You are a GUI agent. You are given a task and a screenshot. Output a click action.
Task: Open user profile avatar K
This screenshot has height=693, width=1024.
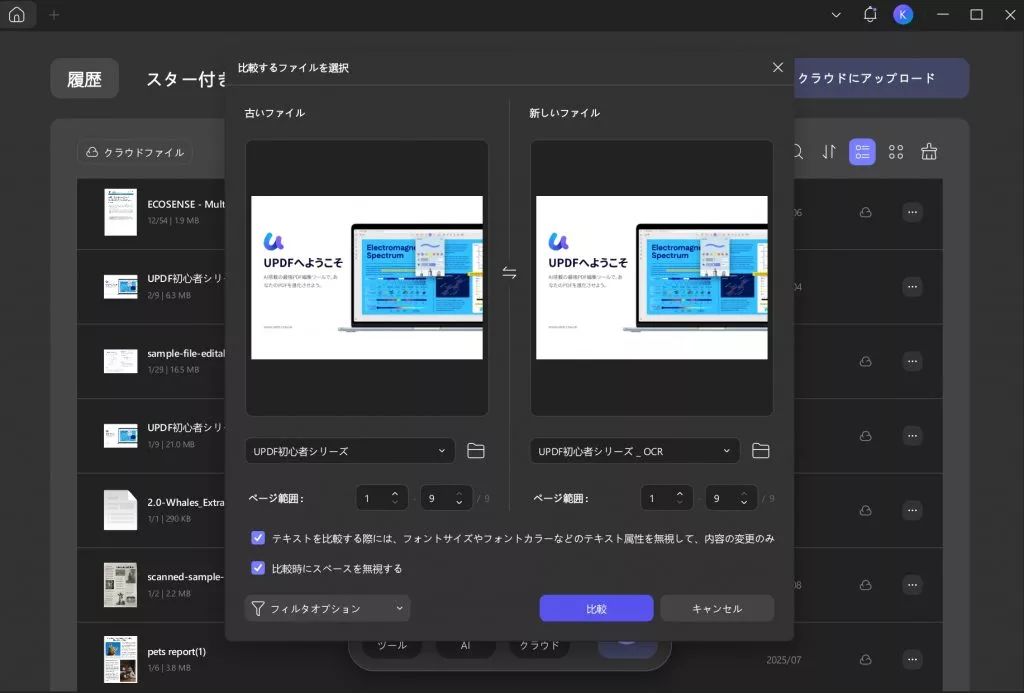point(903,14)
